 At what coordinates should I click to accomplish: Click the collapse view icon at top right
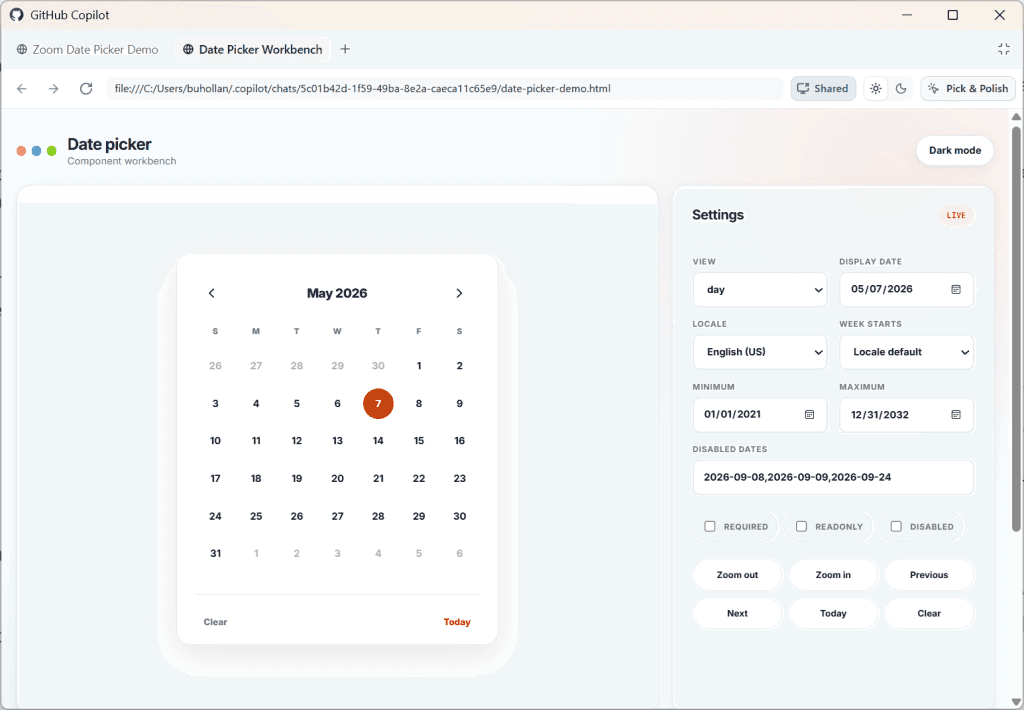pos(1004,49)
